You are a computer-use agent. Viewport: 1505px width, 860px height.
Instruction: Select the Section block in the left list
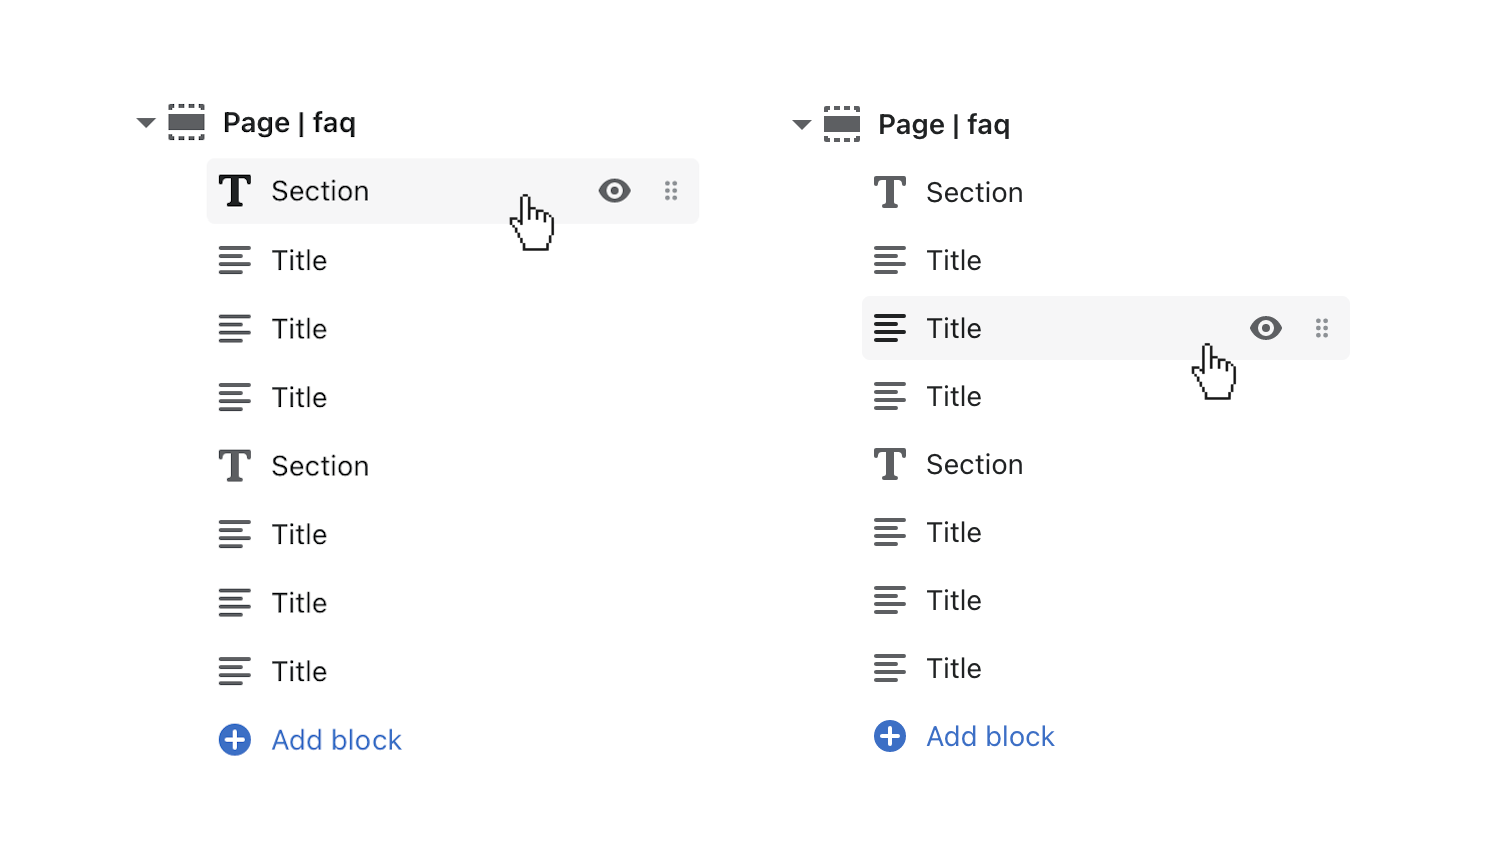pyautogui.click(x=320, y=191)
